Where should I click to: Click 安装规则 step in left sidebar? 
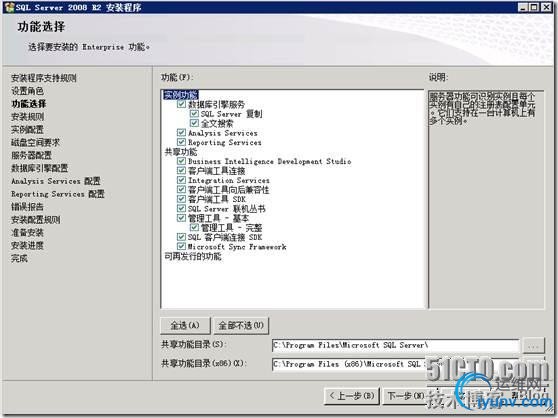[27, 117]
